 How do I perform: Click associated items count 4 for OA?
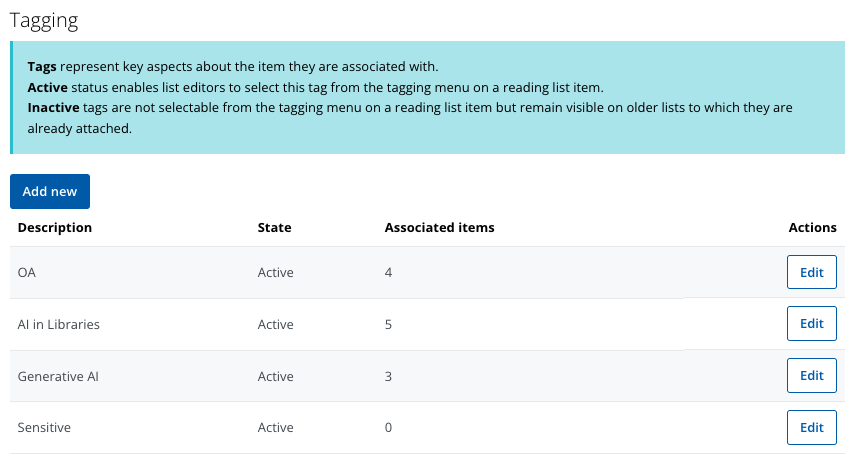tap(388, 272)
